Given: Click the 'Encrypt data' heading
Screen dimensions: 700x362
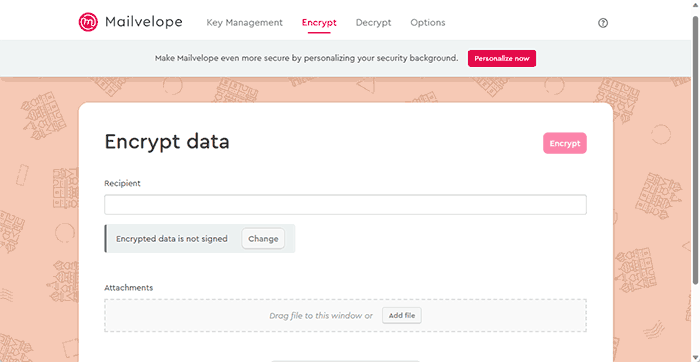Looking at the screenshot, I should click(x=167, y=142).
